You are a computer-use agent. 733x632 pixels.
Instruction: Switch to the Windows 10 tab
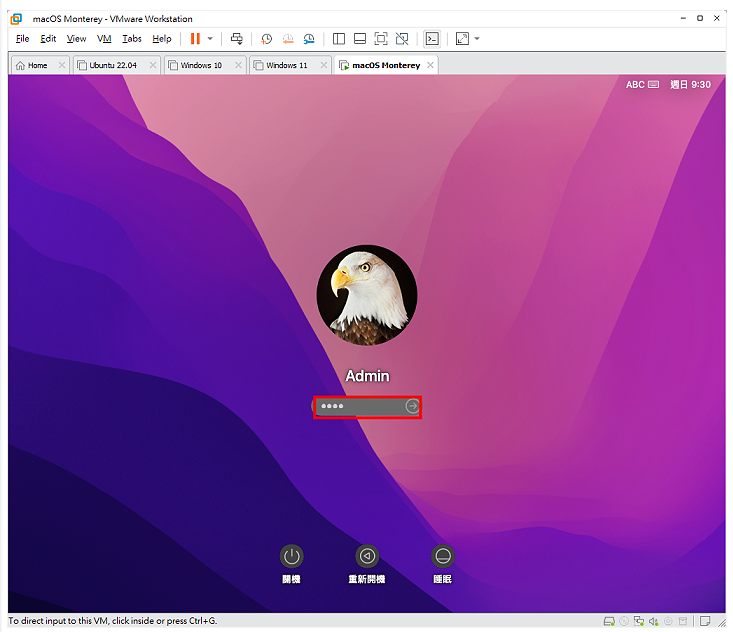coord(201,65)
